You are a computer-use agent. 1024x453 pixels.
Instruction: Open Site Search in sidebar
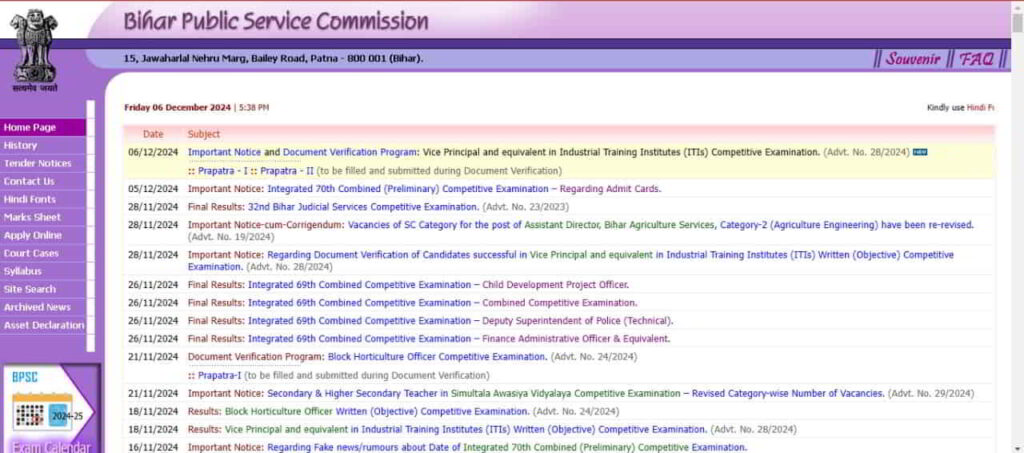coord(42,289)
